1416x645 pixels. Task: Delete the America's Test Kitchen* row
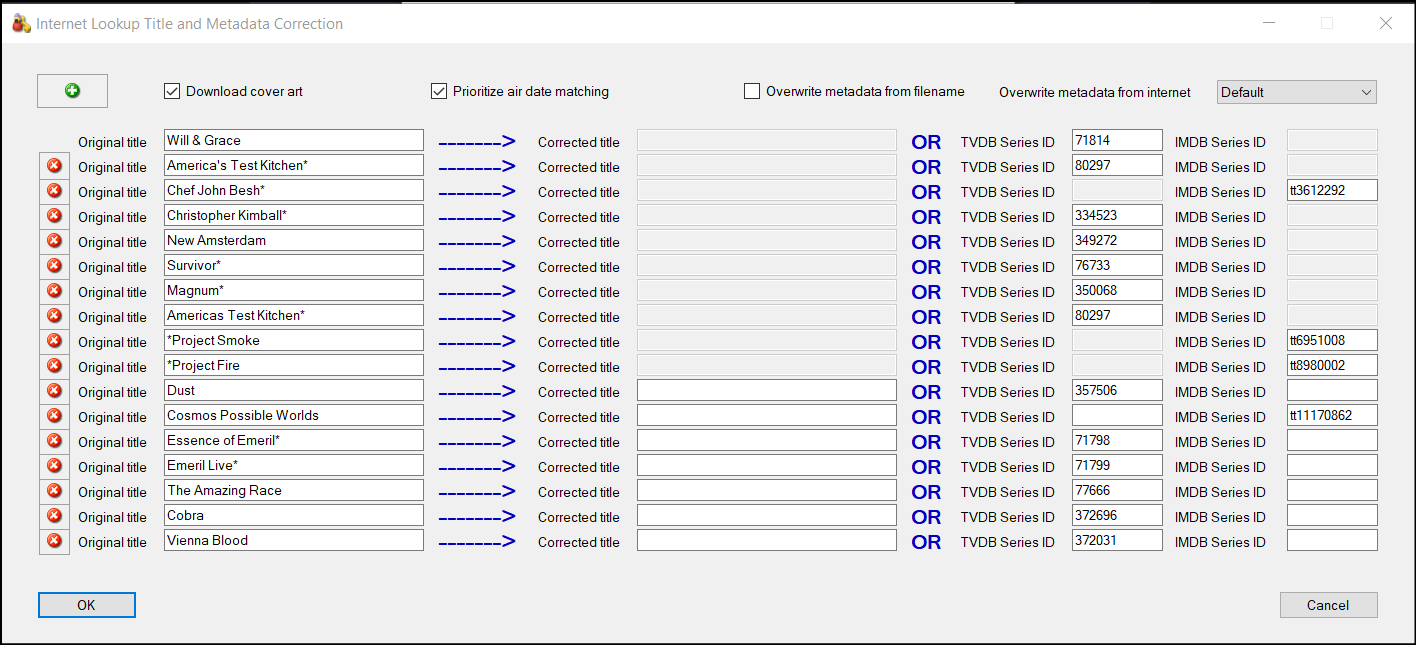click(x=54, y=166)
